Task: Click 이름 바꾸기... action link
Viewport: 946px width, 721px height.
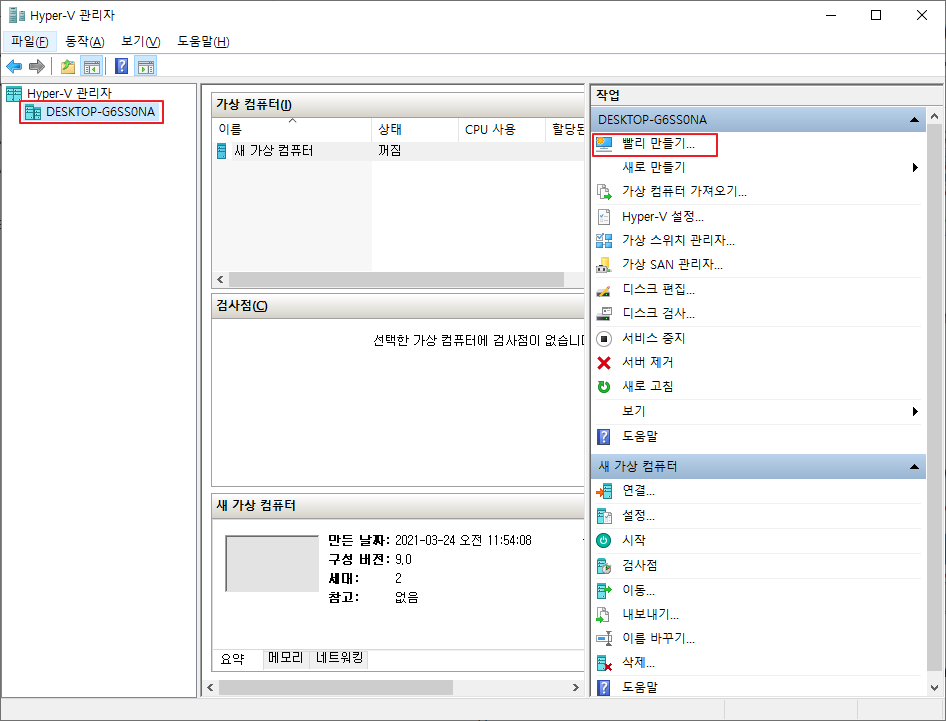Action: 658,638
